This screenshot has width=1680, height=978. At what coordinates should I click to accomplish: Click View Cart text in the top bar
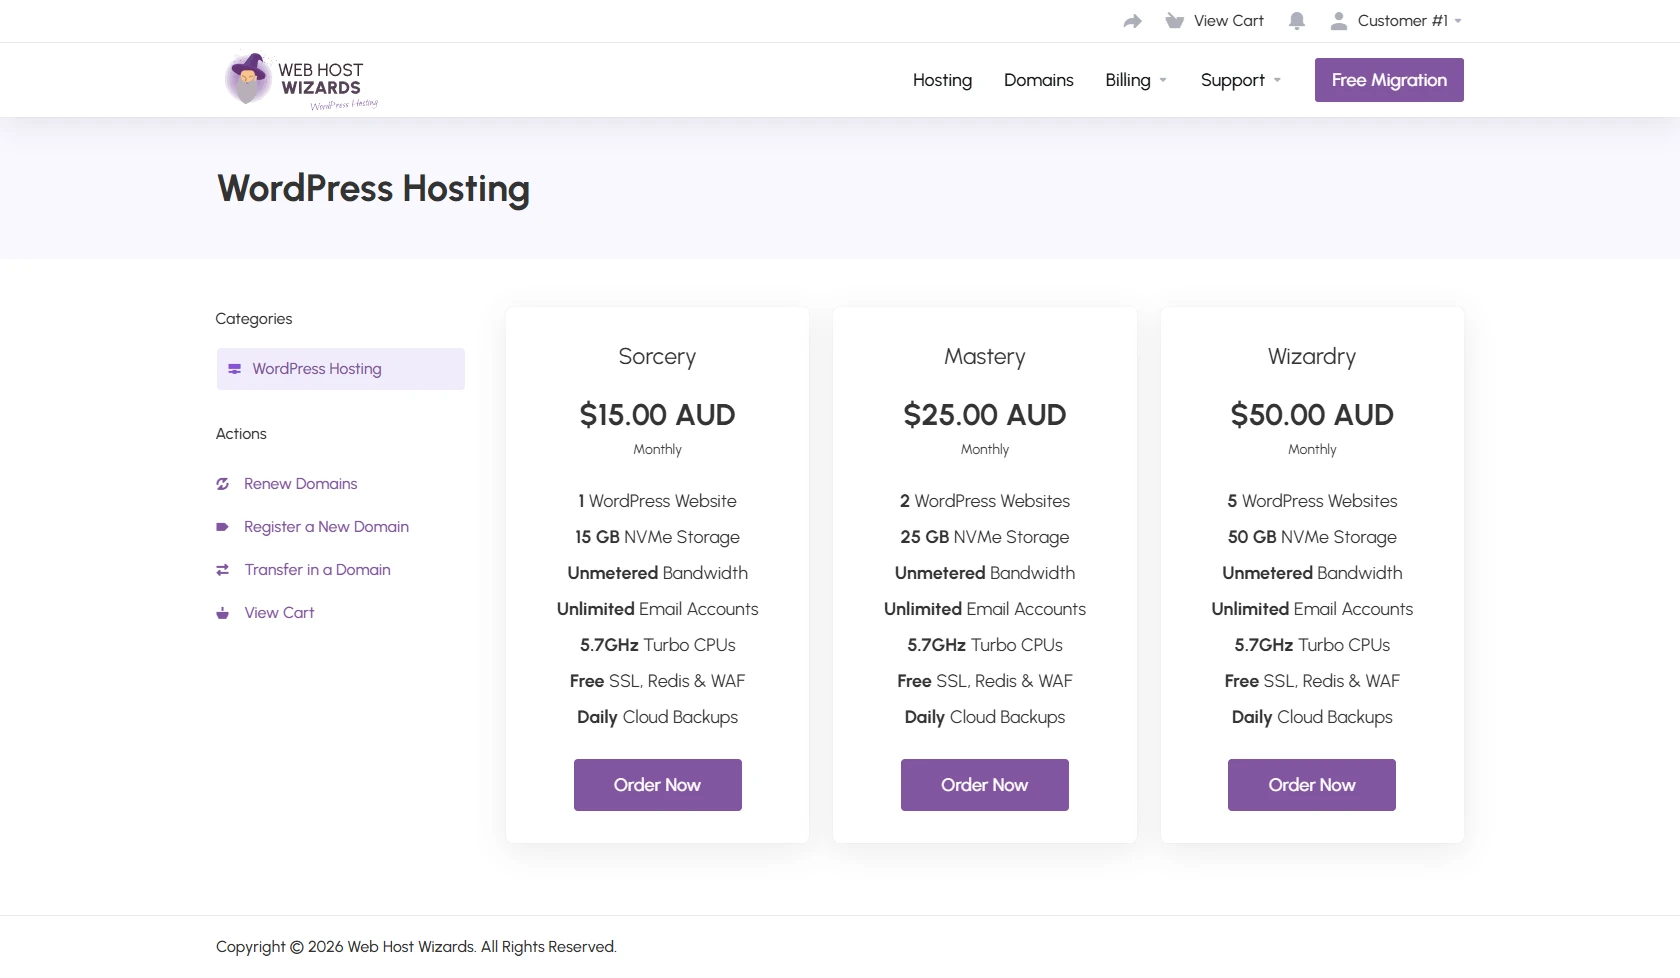[1228, 21]
